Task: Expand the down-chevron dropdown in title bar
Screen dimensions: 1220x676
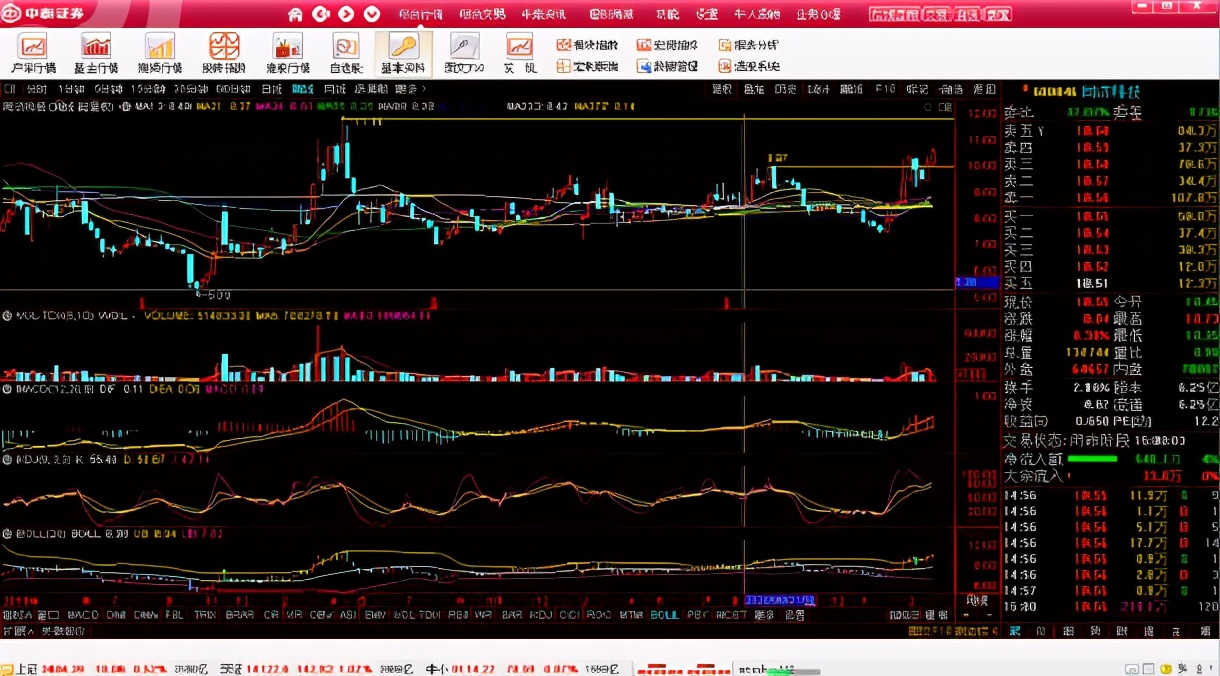Action: click(x=373, y=14)
